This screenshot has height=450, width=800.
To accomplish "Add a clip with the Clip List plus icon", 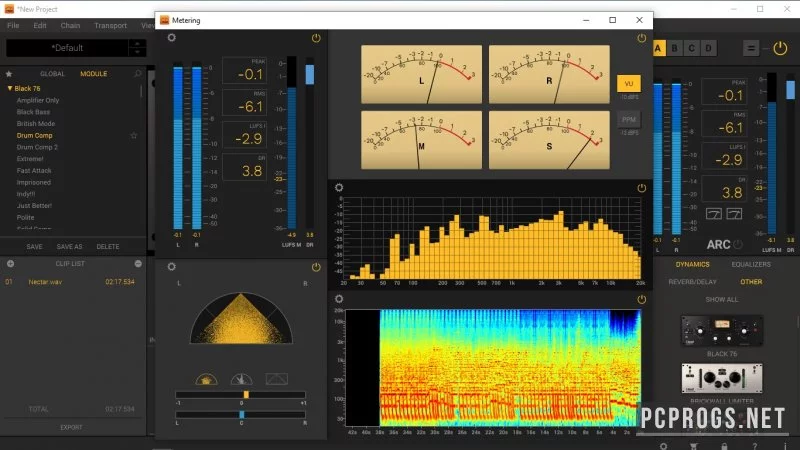I will (x=10, y=263).
